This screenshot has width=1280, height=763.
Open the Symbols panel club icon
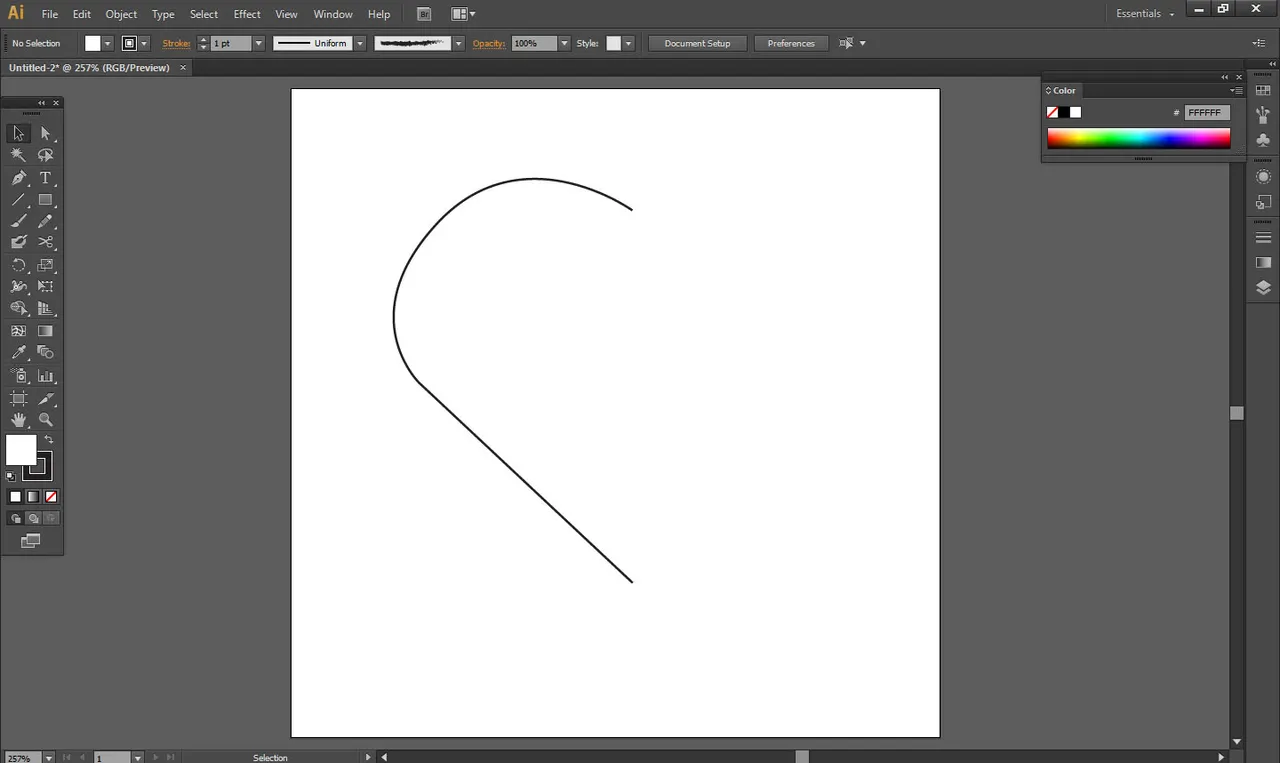click(x=1263, y=140)
